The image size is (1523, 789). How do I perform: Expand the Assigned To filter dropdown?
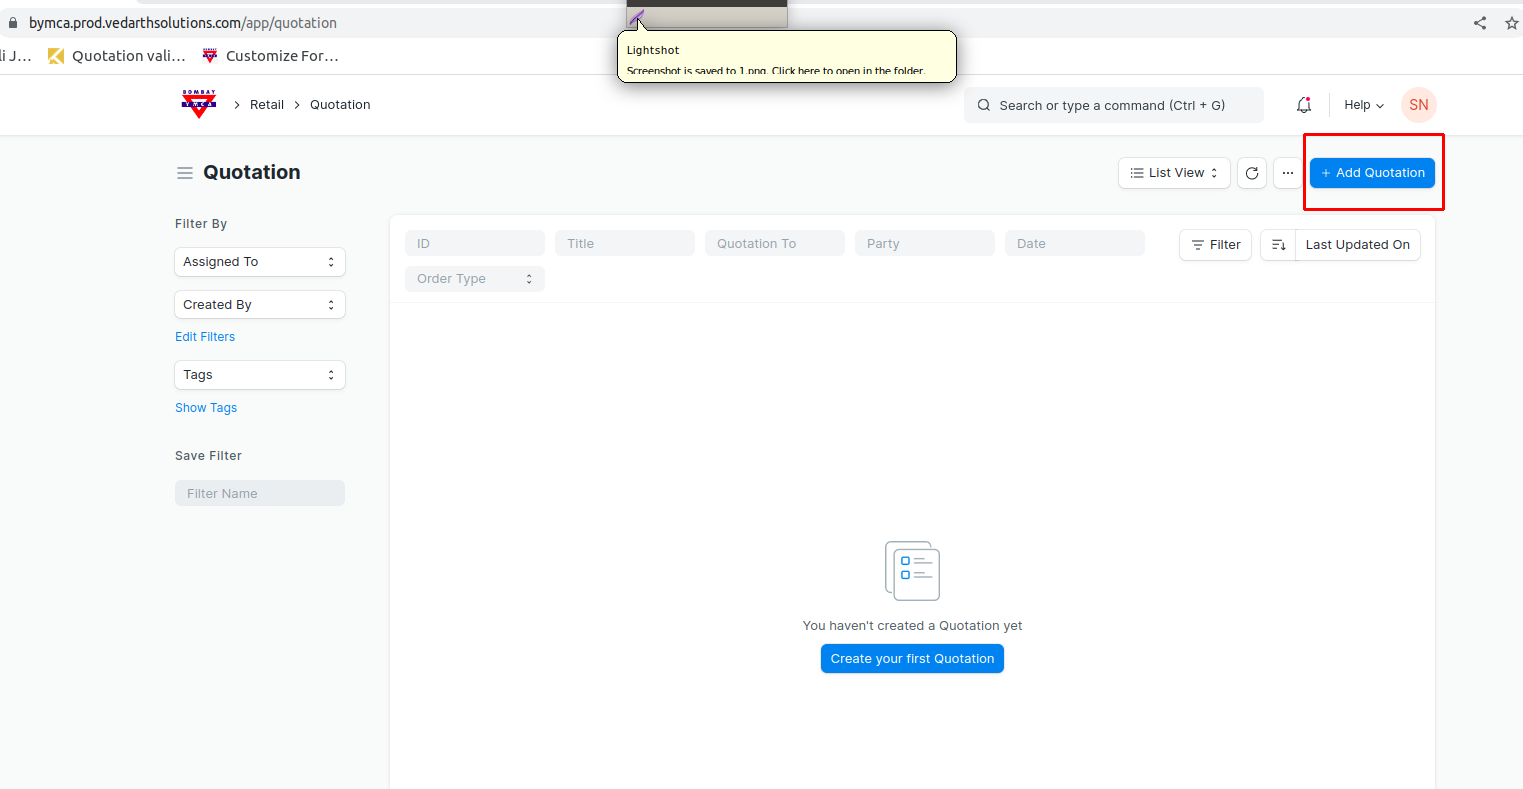[260, 262]
